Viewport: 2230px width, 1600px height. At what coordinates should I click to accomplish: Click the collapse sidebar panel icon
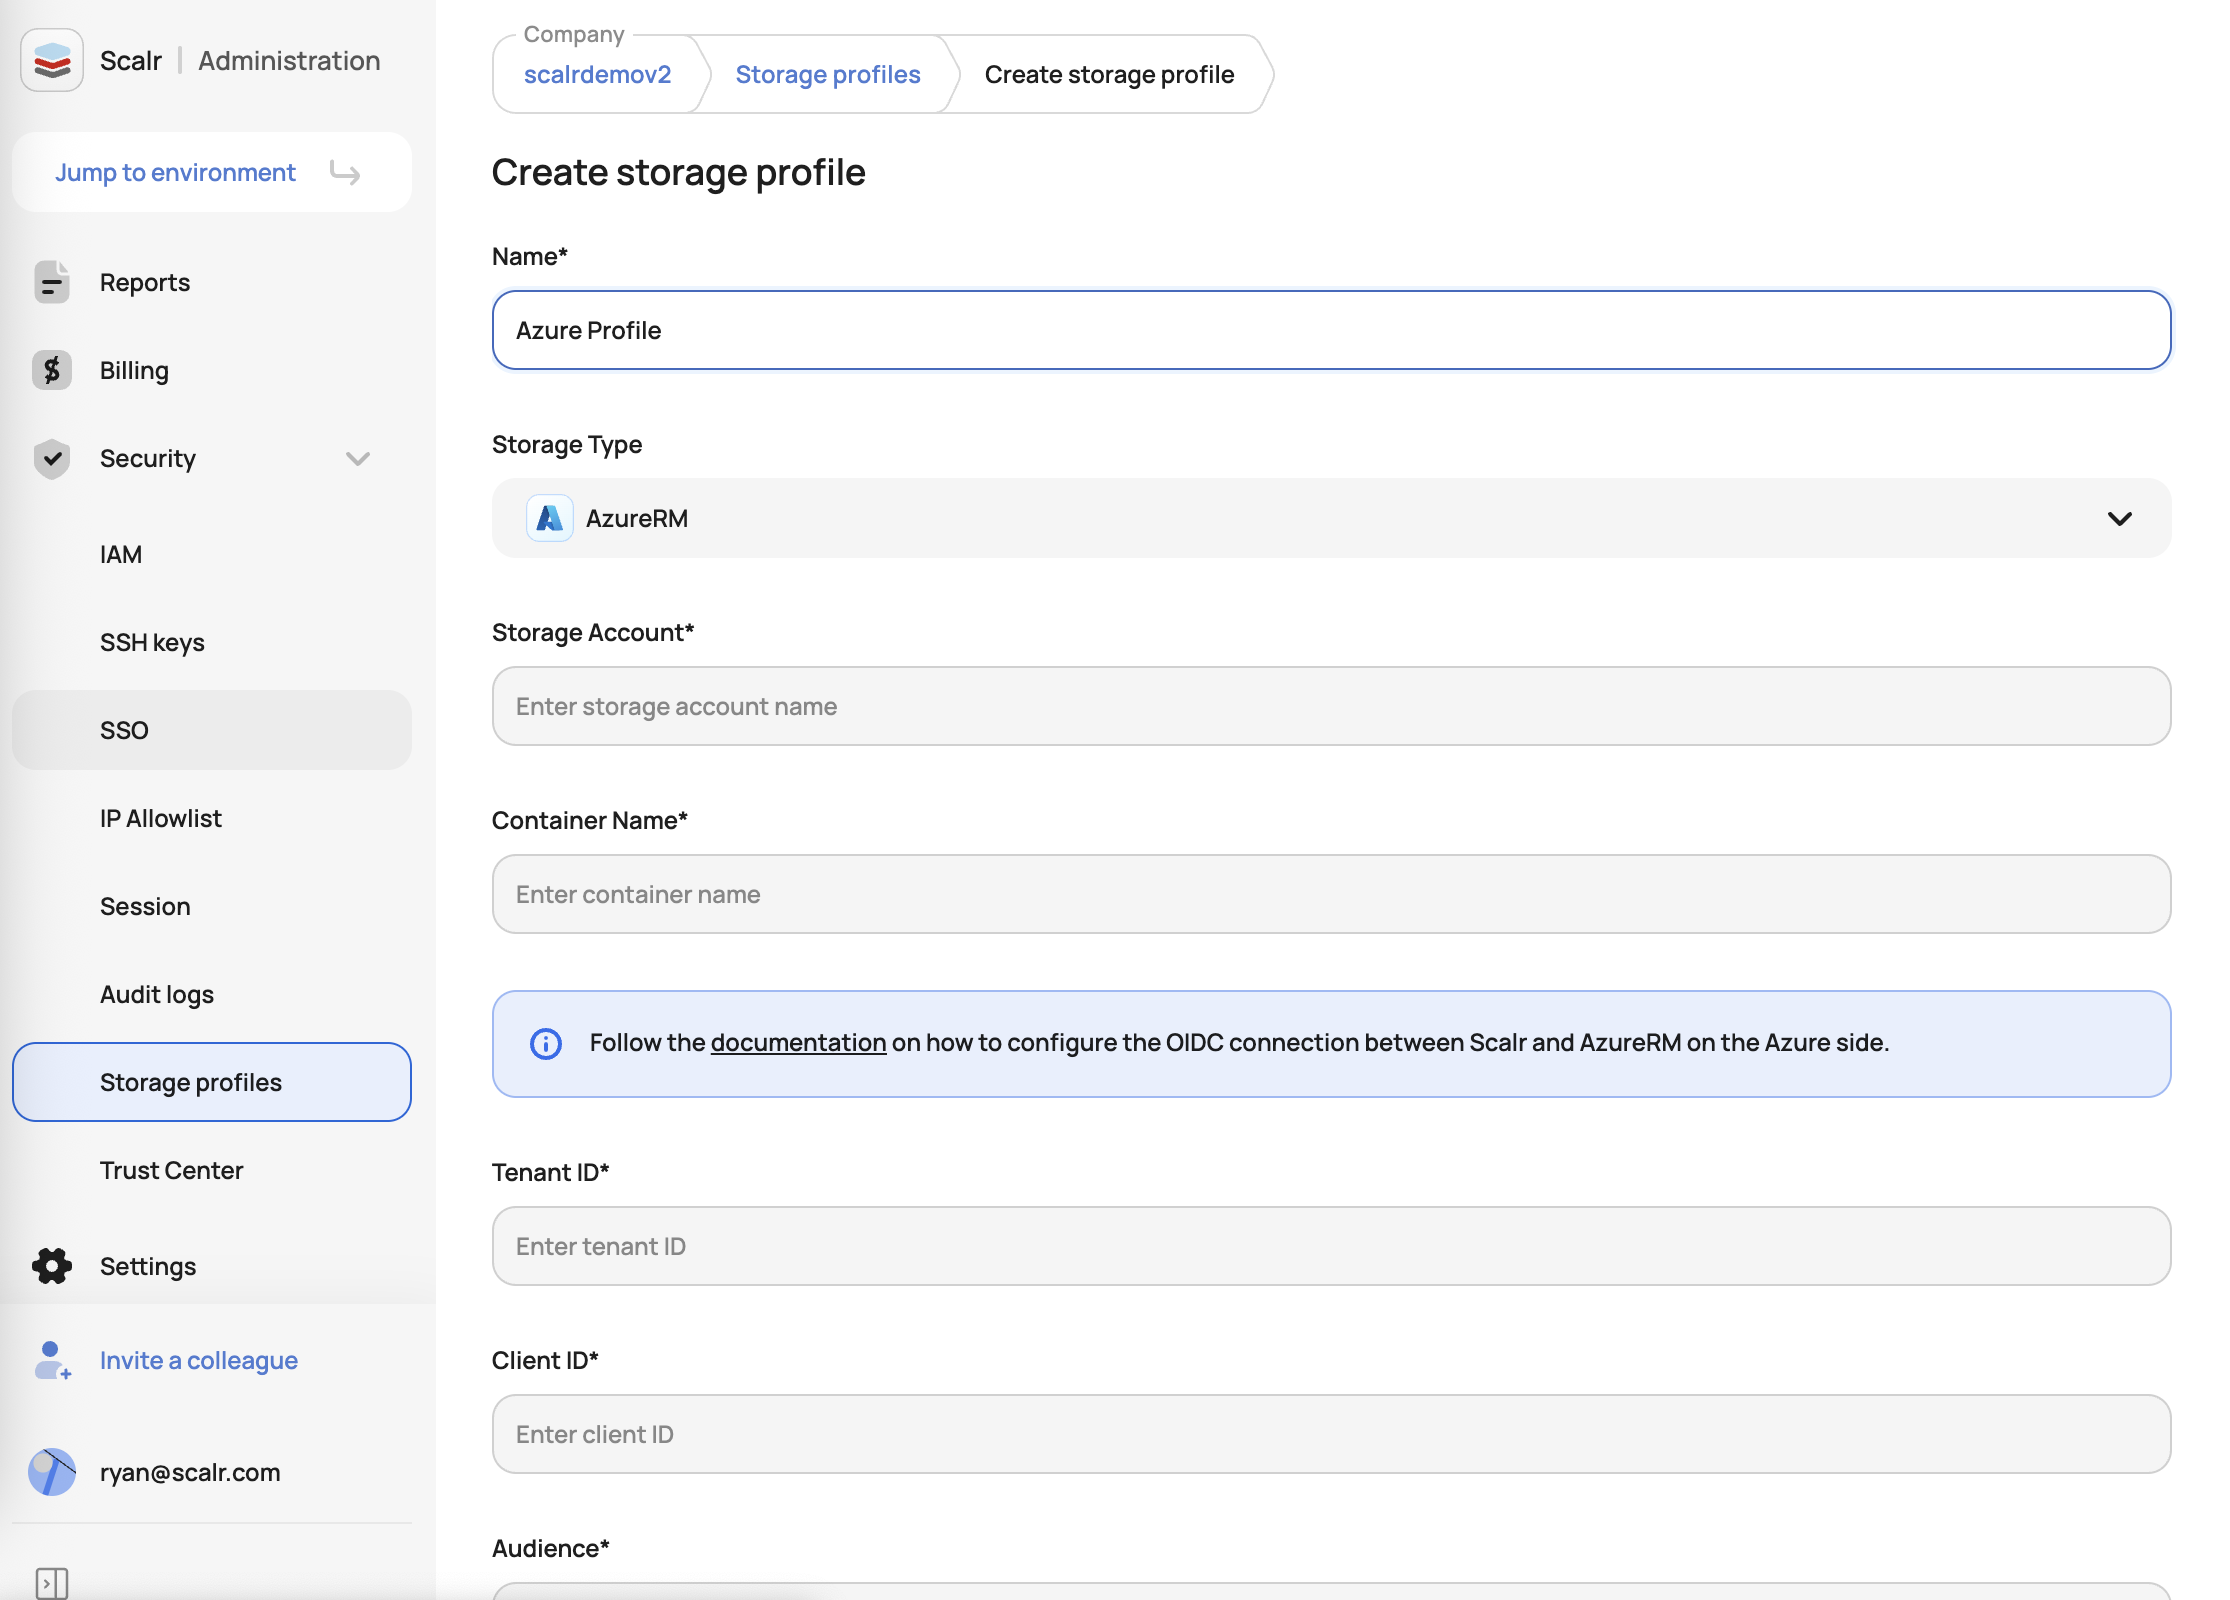click(52, 1583)
